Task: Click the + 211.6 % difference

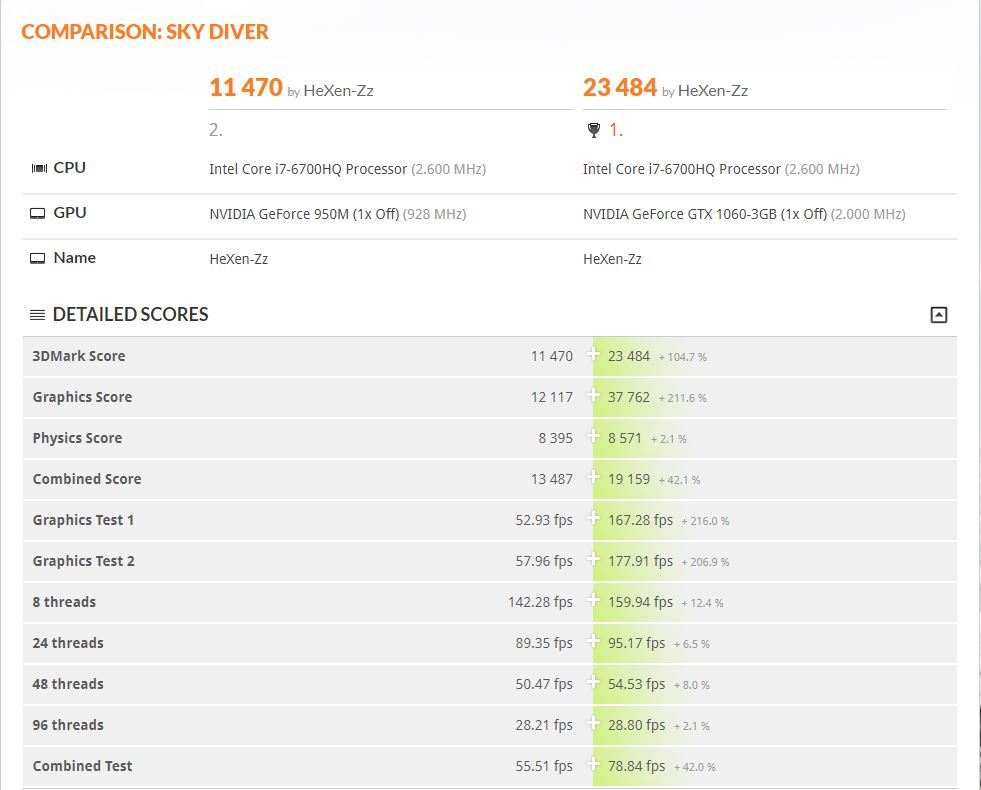Action: point(683,398)
